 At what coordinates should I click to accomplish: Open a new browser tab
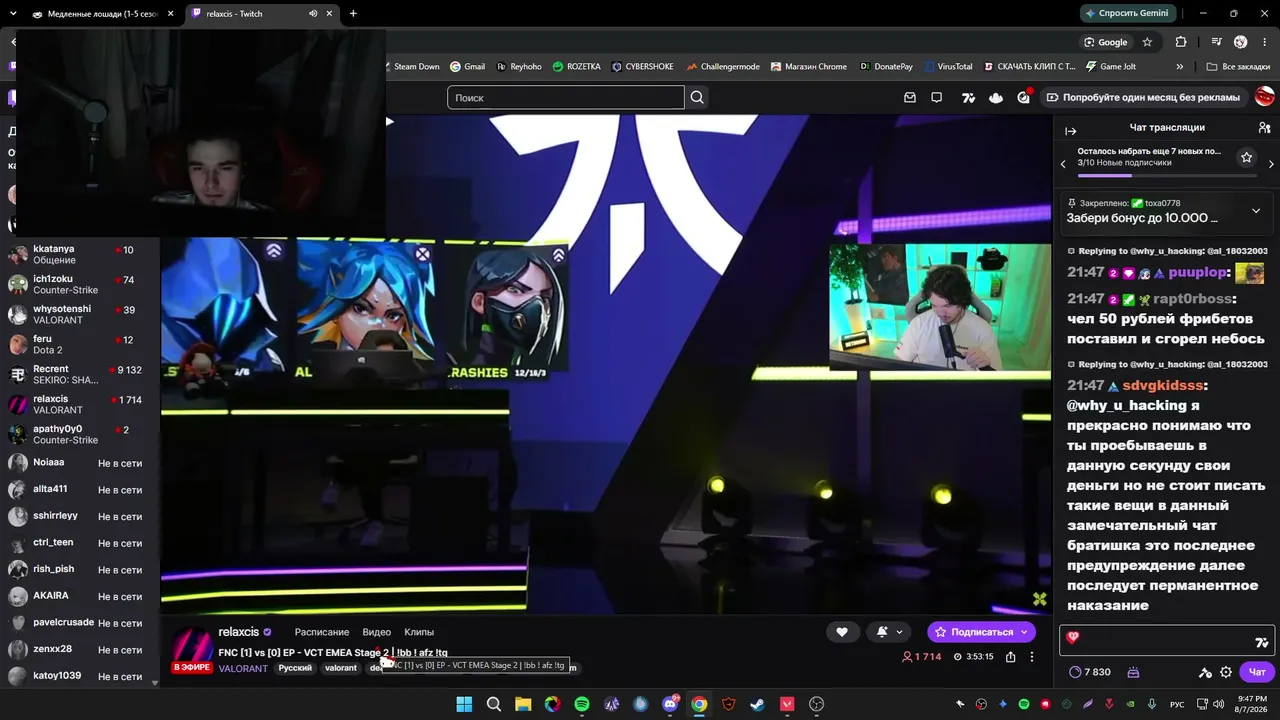353,14
